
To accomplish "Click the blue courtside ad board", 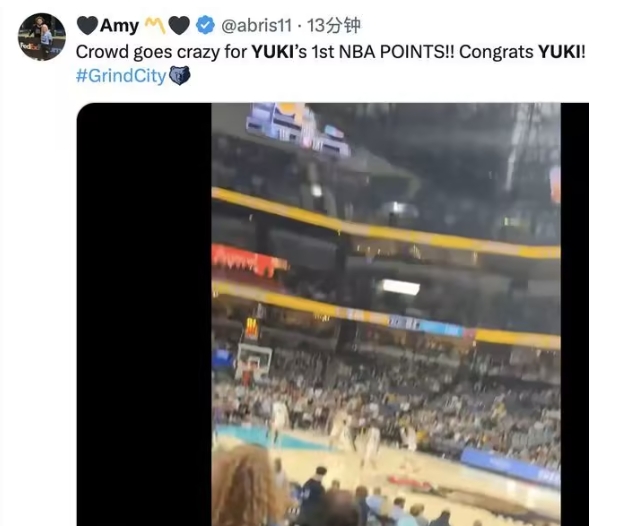I will tap(510, 466).
